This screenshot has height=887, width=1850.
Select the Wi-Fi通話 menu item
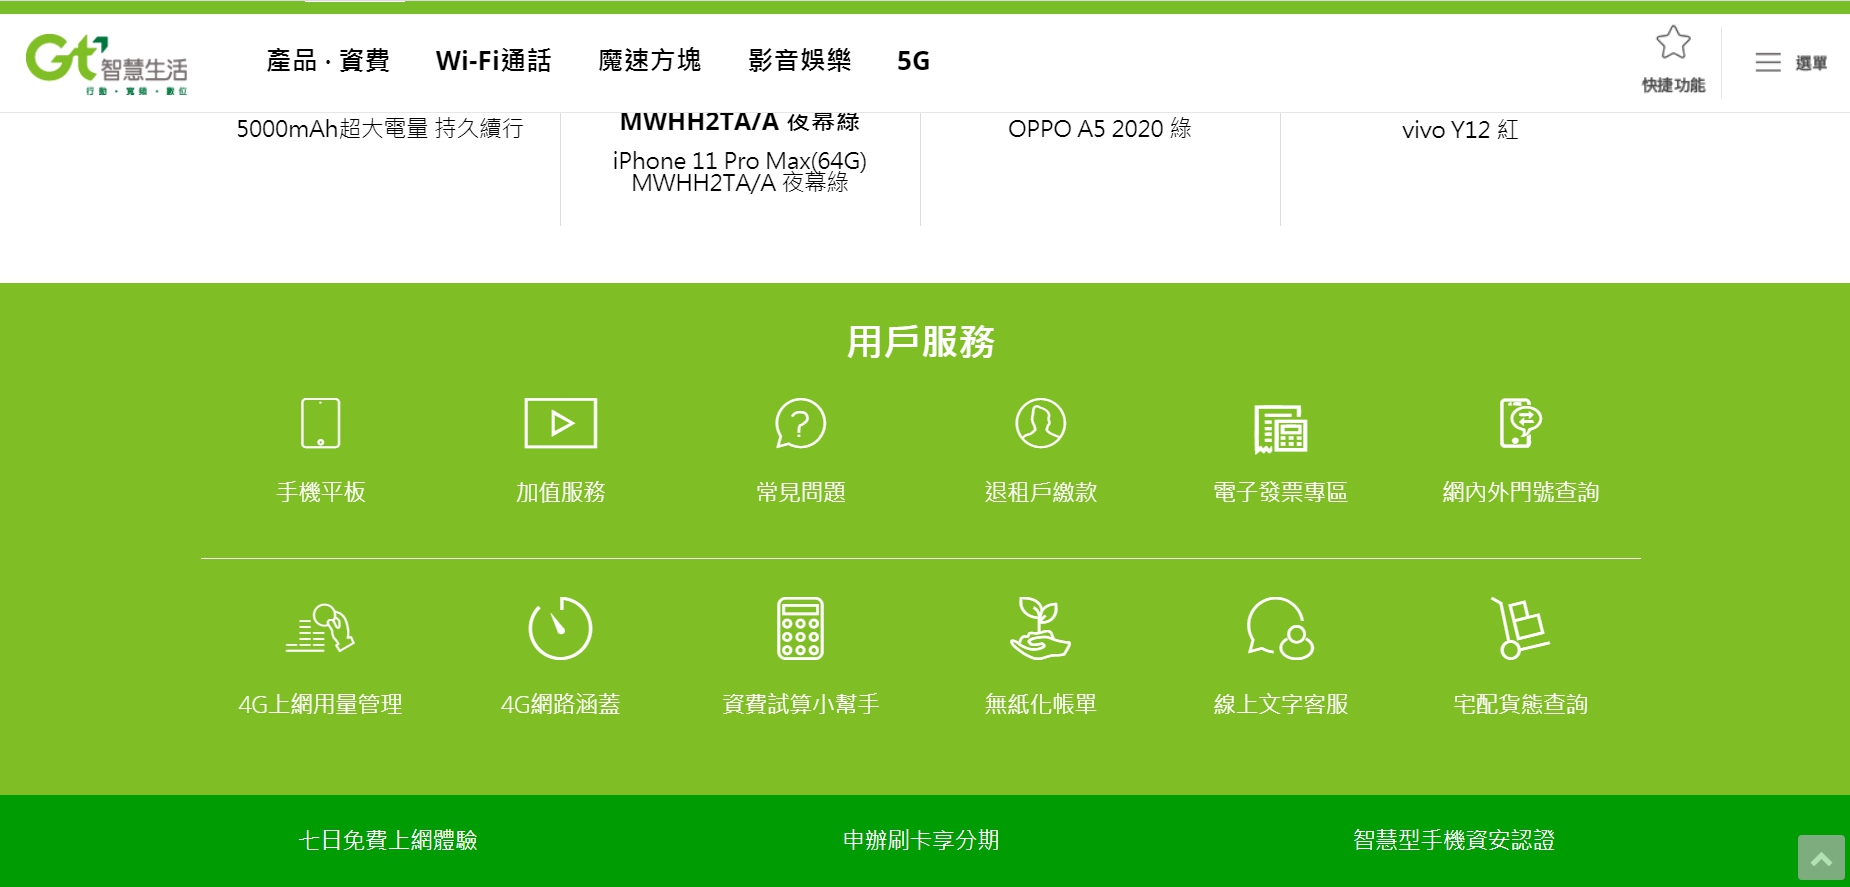coord(493,61)
